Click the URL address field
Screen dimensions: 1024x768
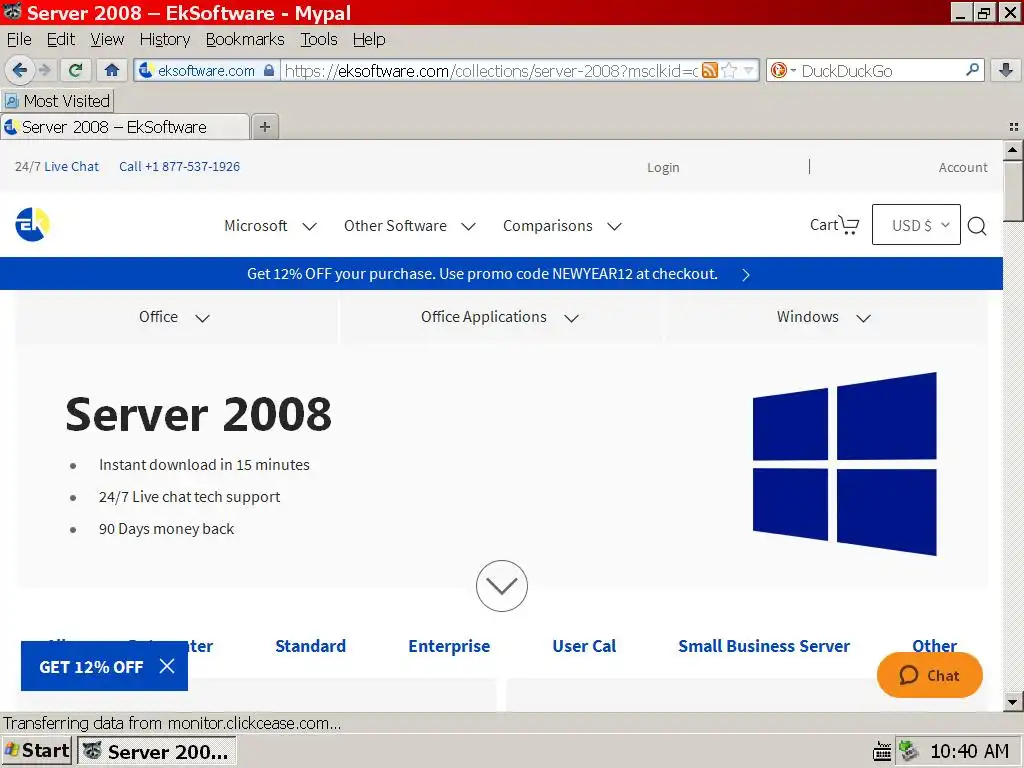click(491, 71)
